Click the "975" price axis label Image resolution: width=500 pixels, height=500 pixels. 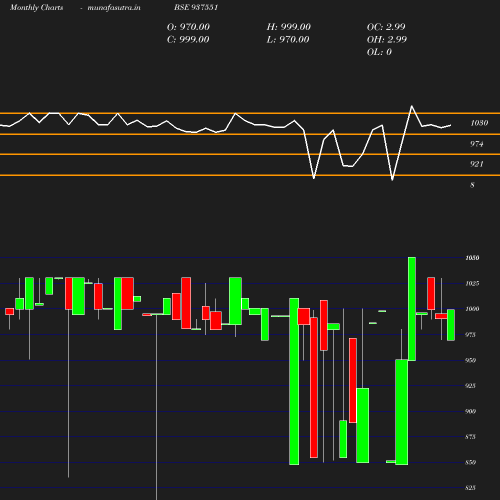tap(470, 335)
